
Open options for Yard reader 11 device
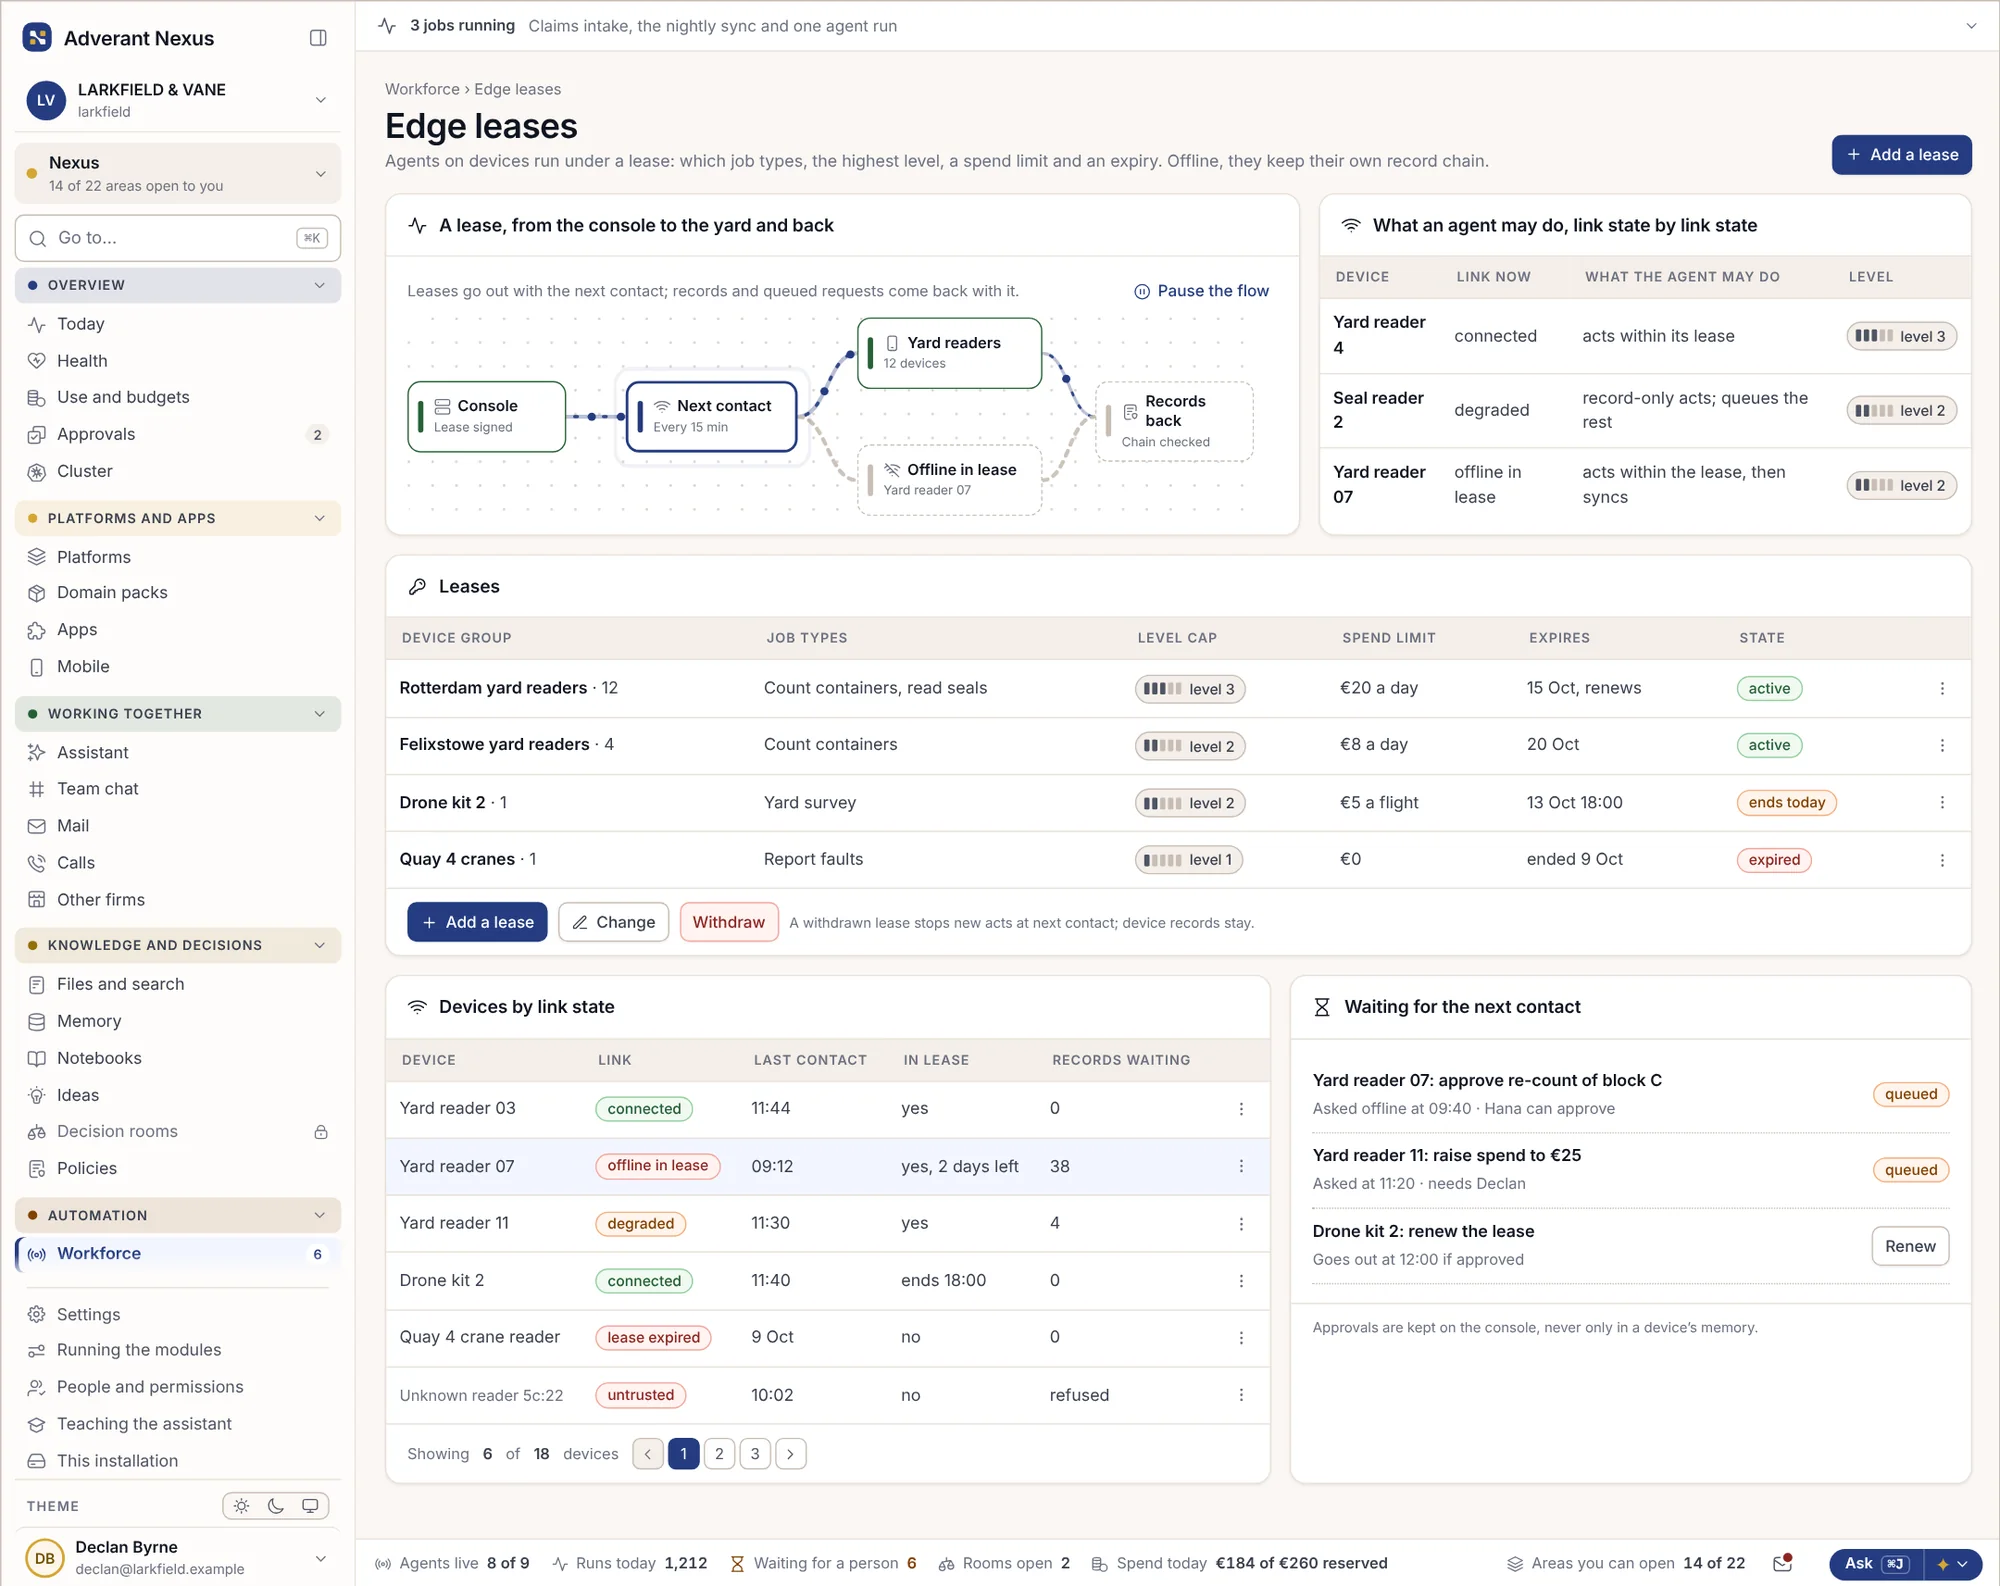click(1241, 1225)
